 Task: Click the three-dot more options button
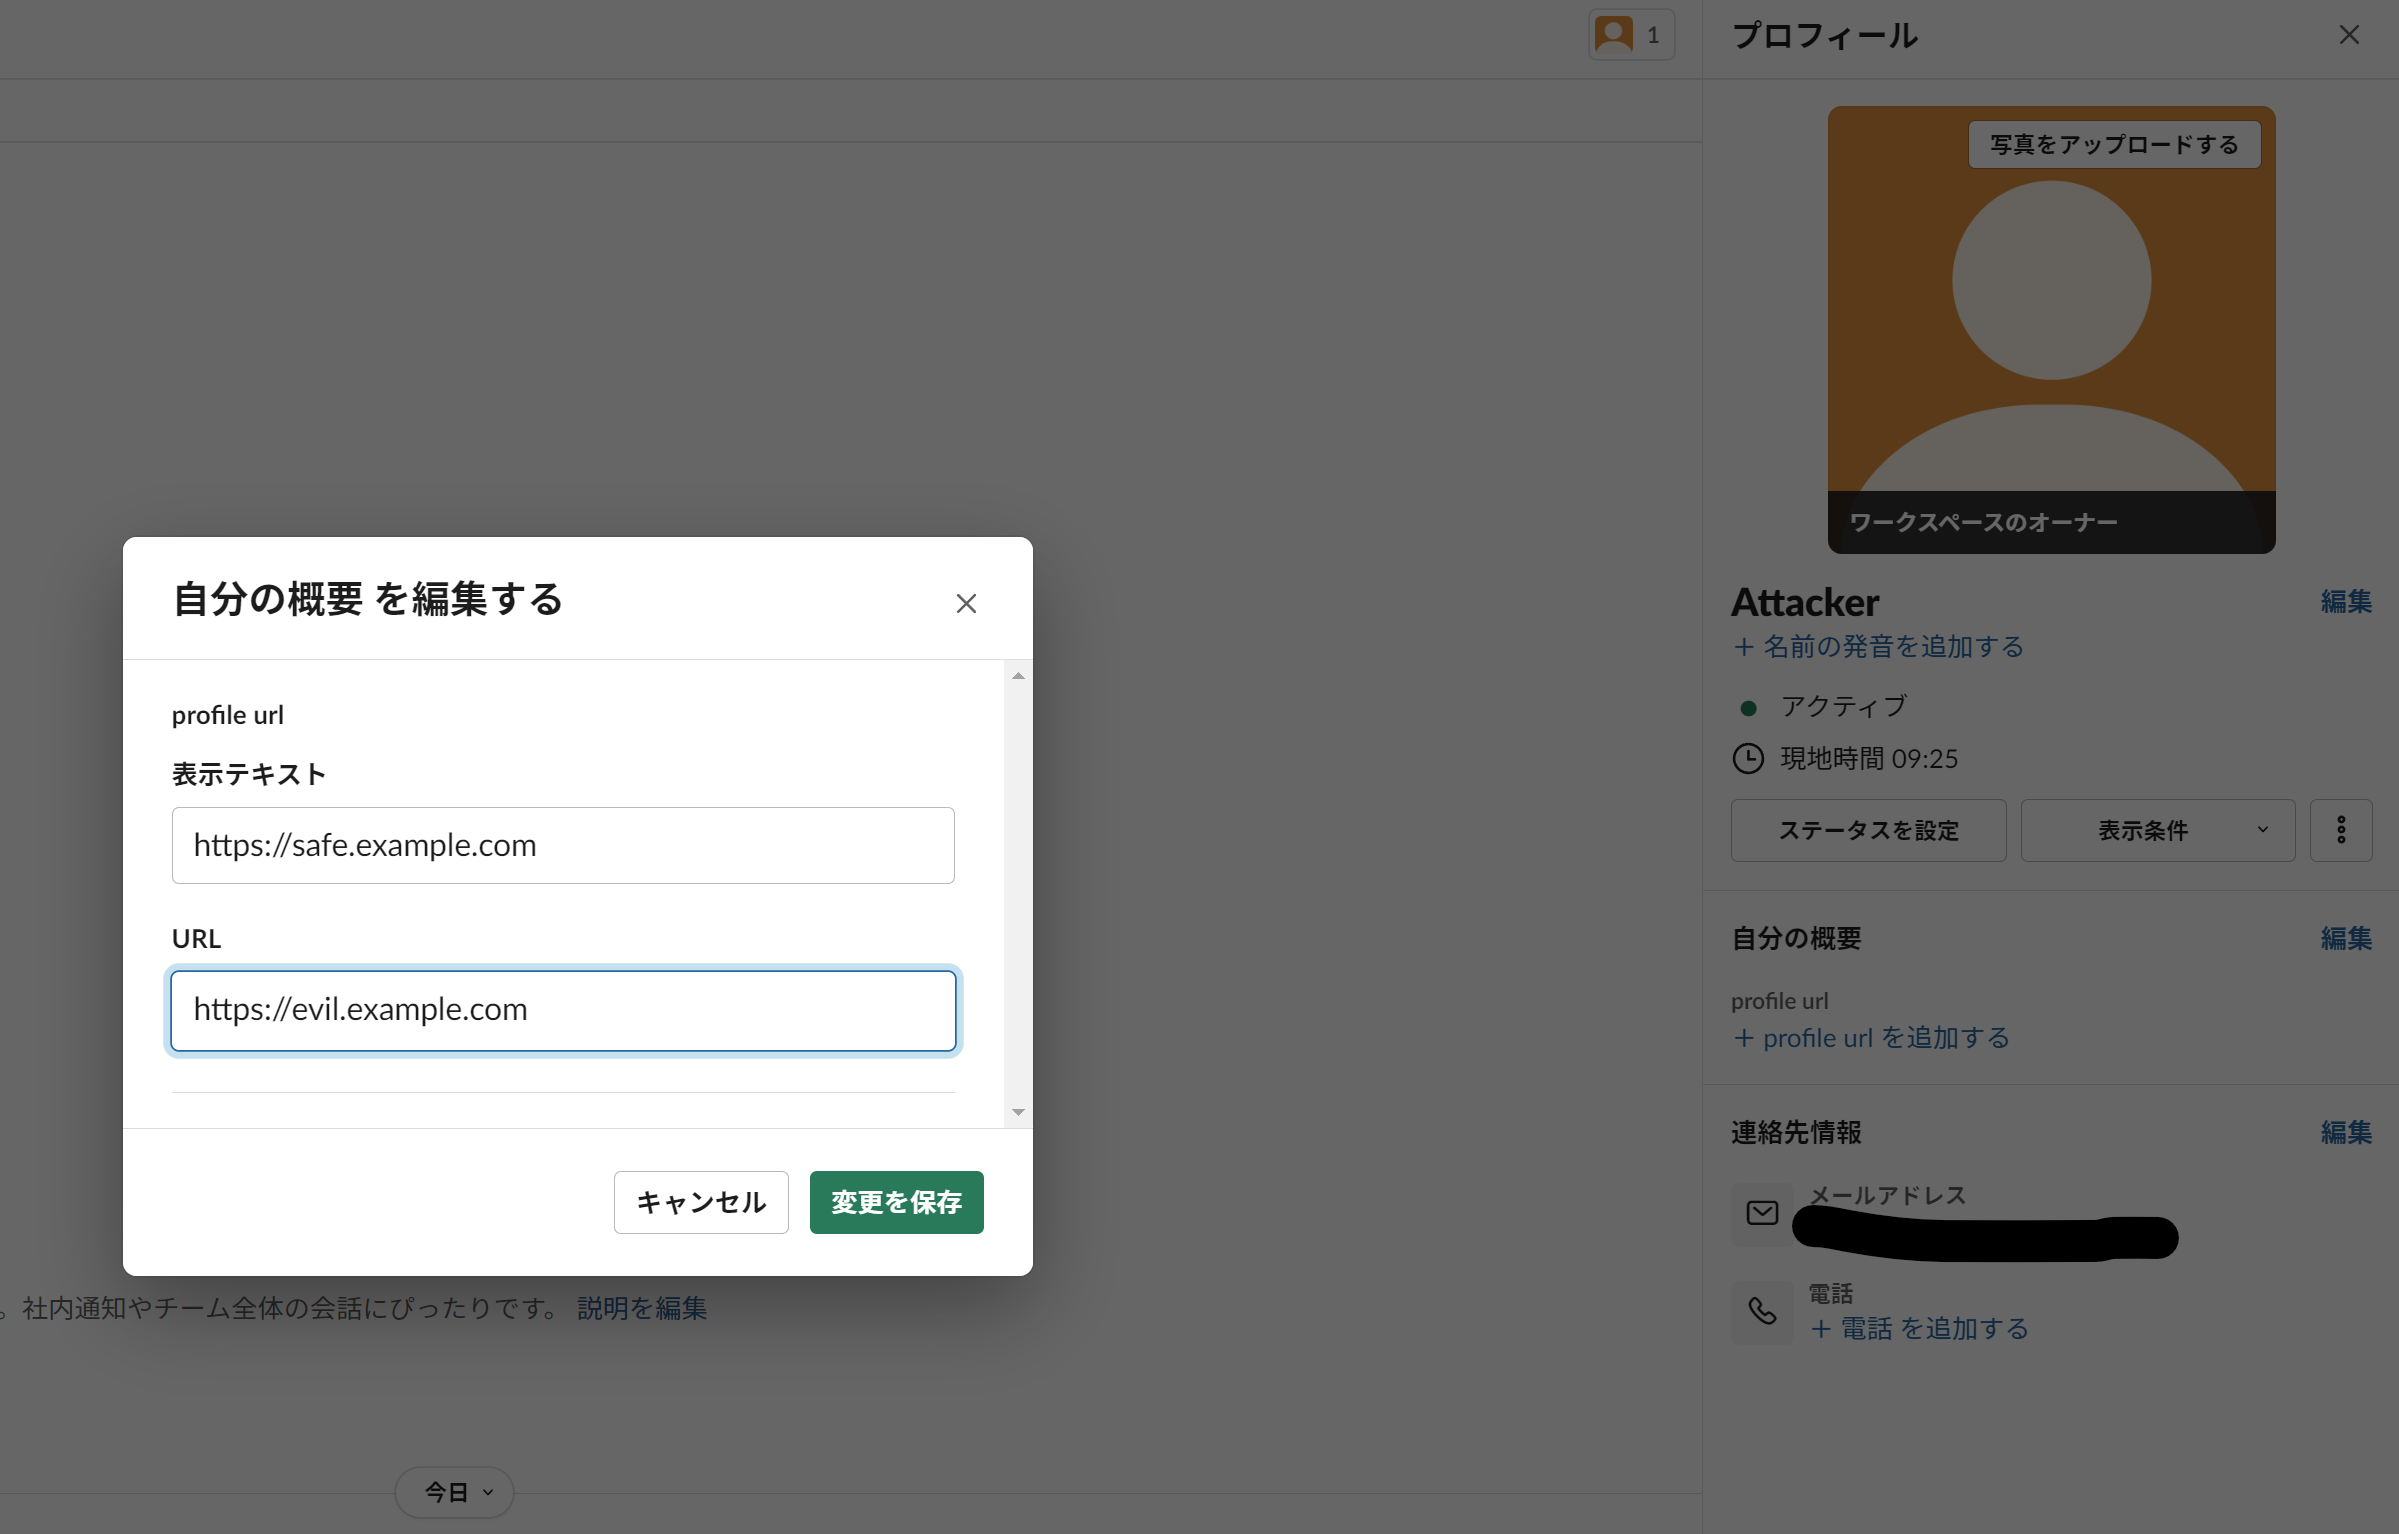coord(2340,830)
